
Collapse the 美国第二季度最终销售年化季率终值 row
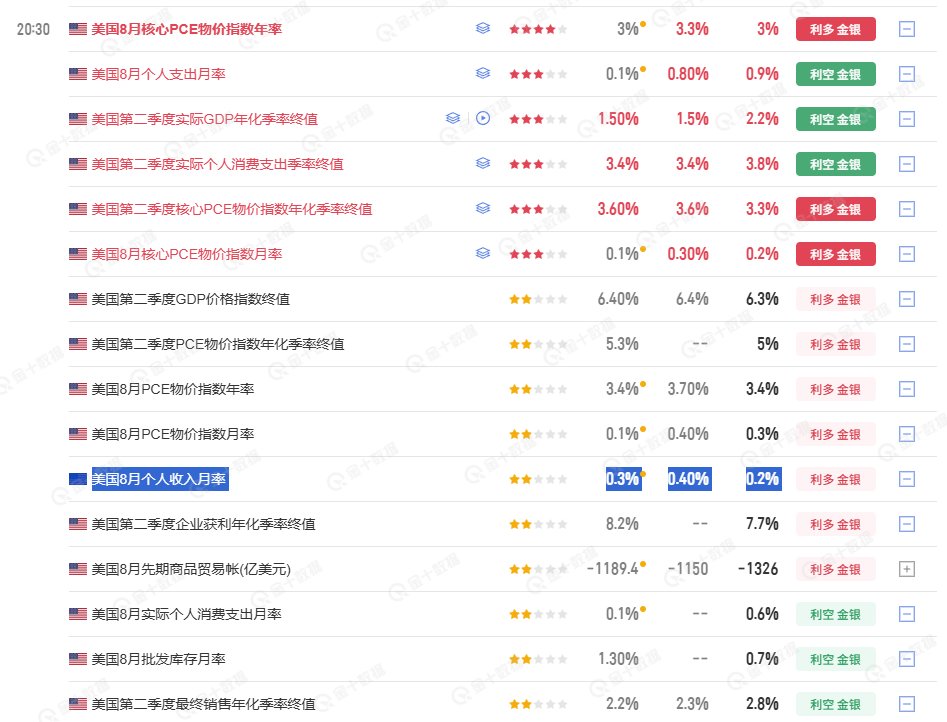pyautogui.click(x=907, y=704)
